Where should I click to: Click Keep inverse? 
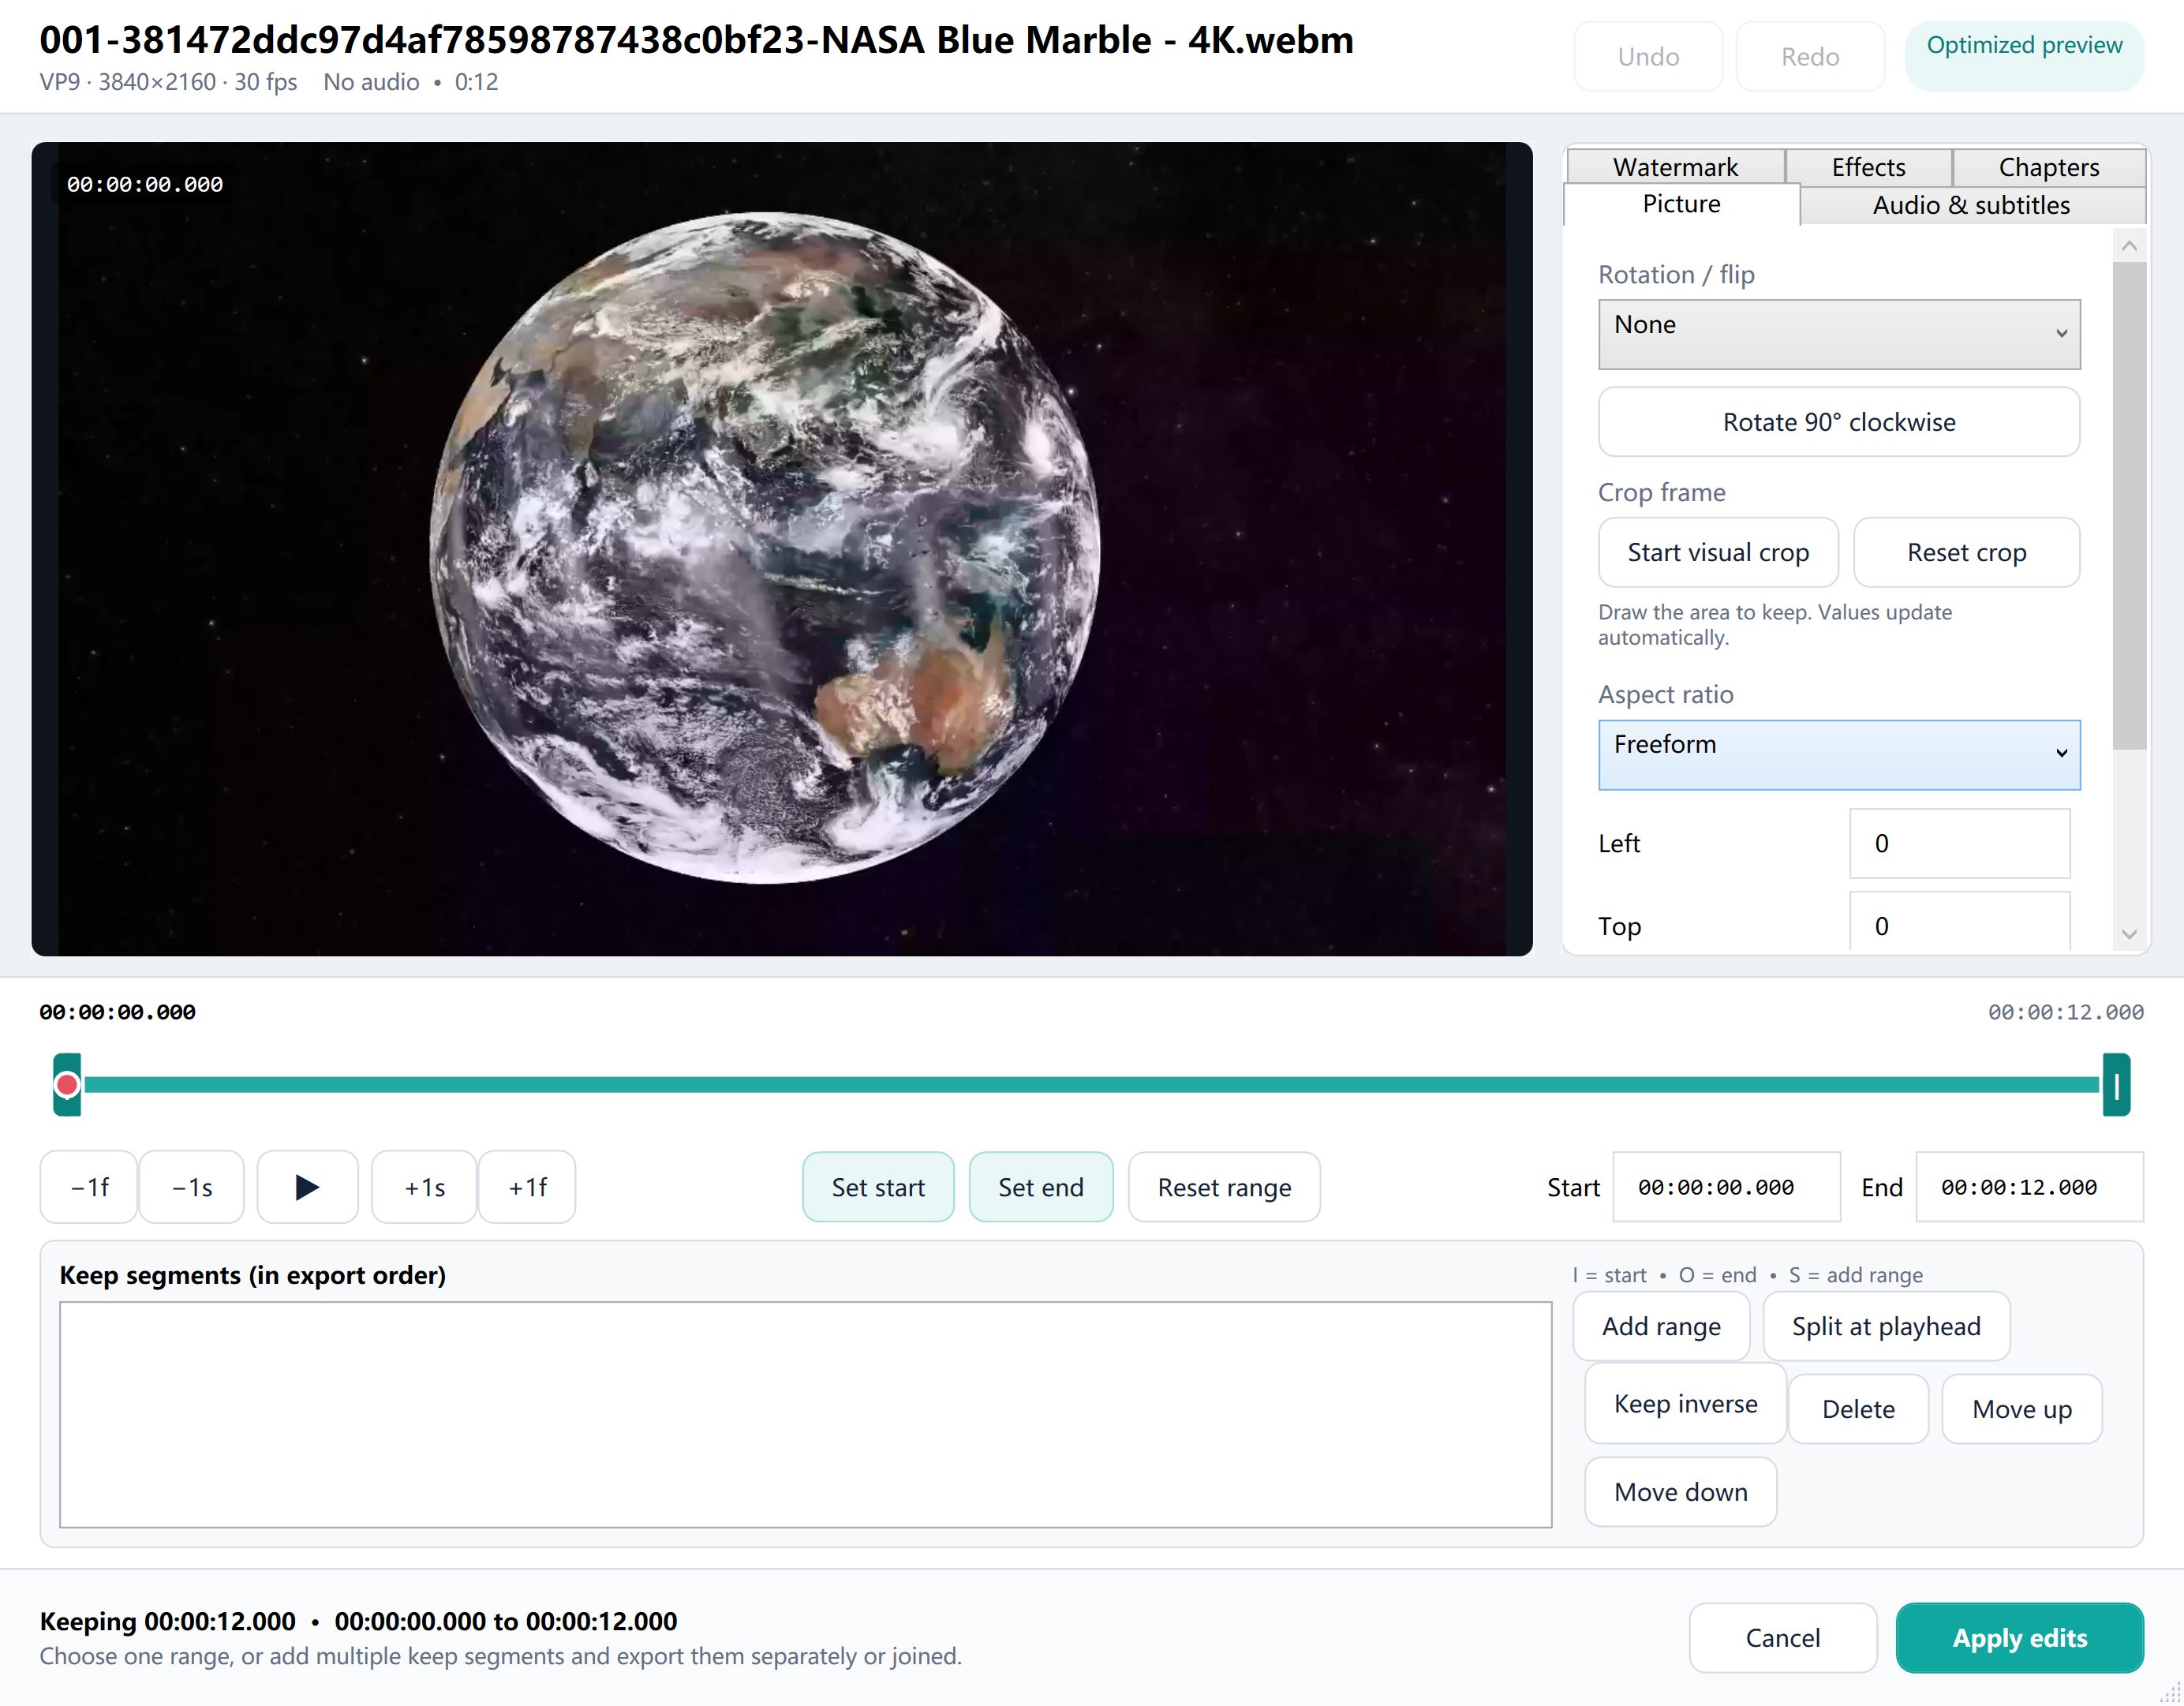[x=1685, y=1404]
